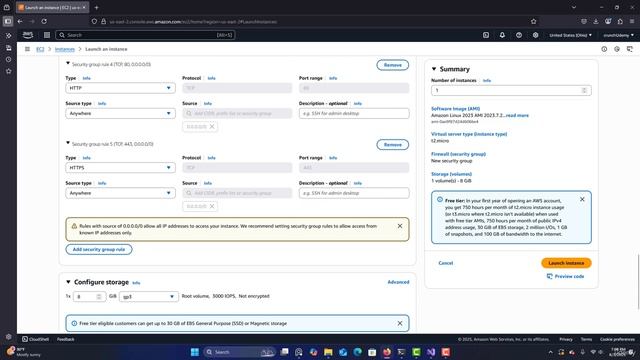Screen dimensions: 640x360
Task: Open the AWS support help icon
Action: tap(519, 35)
